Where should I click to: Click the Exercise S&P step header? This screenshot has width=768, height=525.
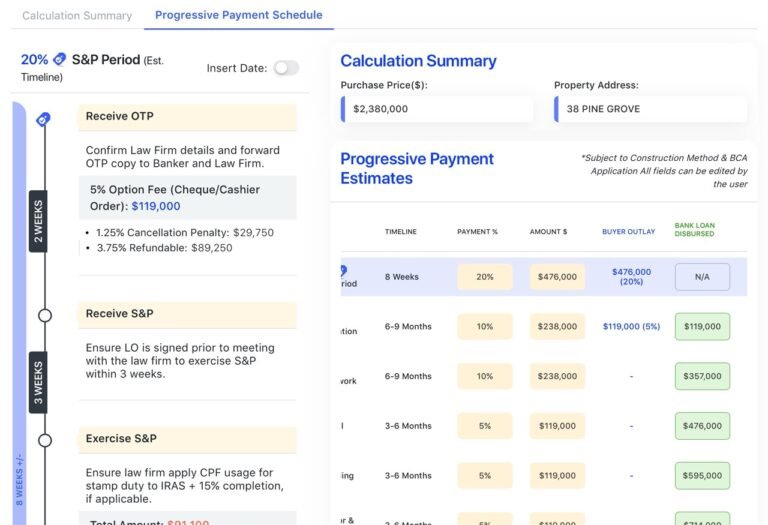[x=188, y=439]
